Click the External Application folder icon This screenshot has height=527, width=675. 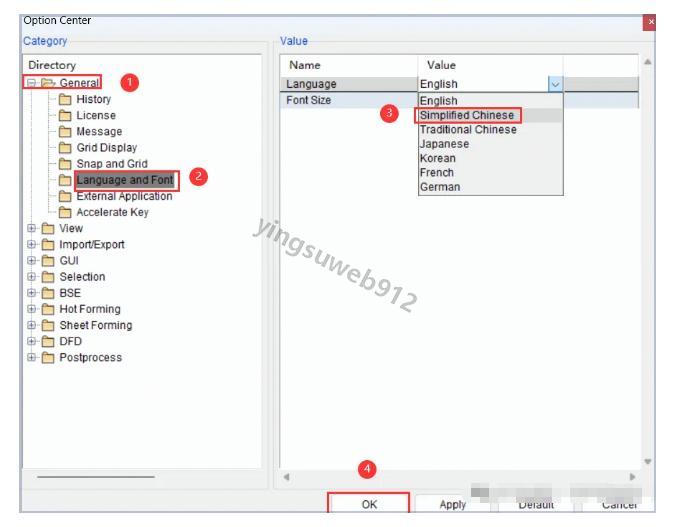click(65, 196)
